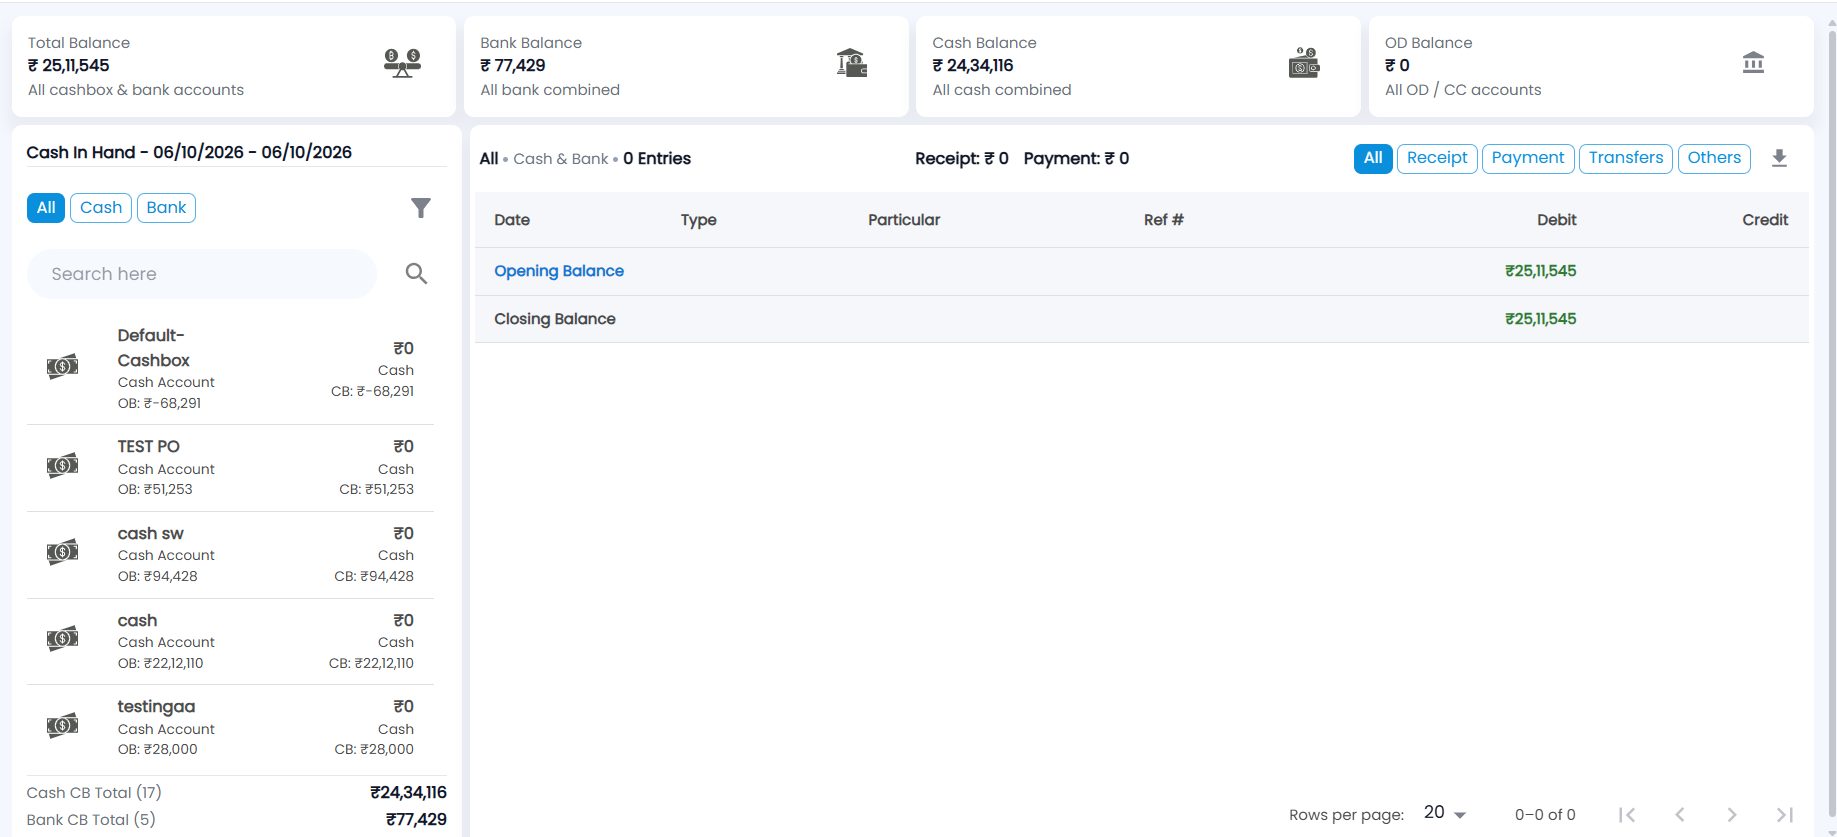The width and height of the screenshot is (1837, 837).
Task: Click the OD Balance bank icon
Action: tap(1753, 63)
